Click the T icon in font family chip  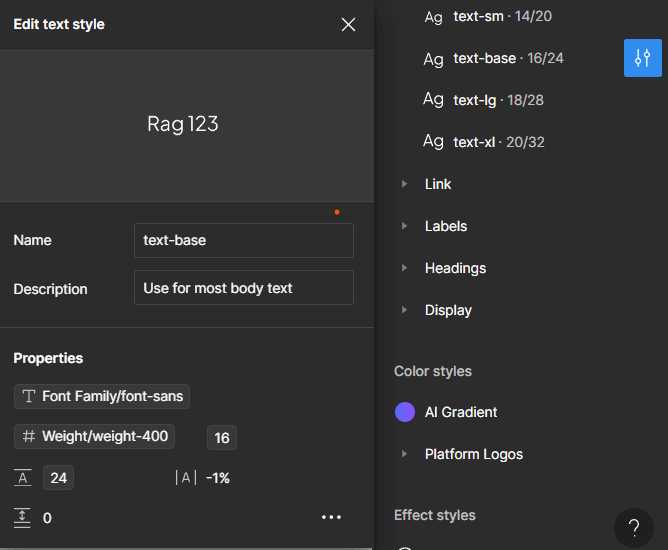click(x=29, y=396)
